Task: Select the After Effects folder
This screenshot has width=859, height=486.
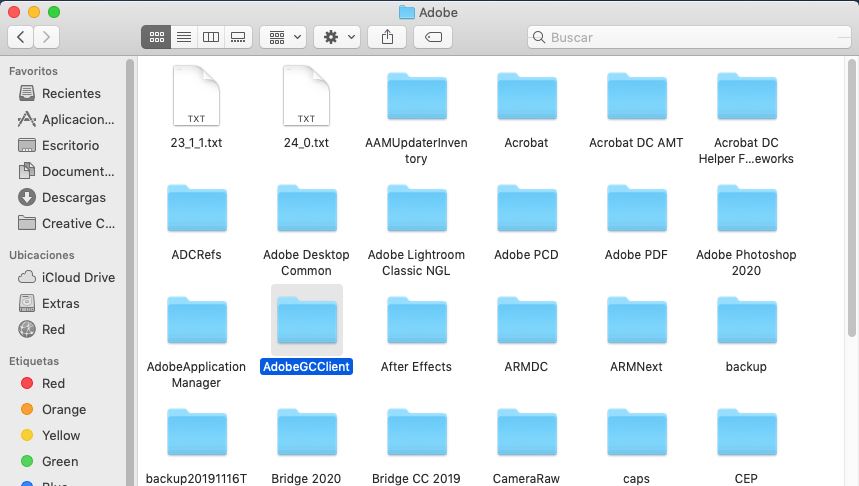Action: (416, 321)
